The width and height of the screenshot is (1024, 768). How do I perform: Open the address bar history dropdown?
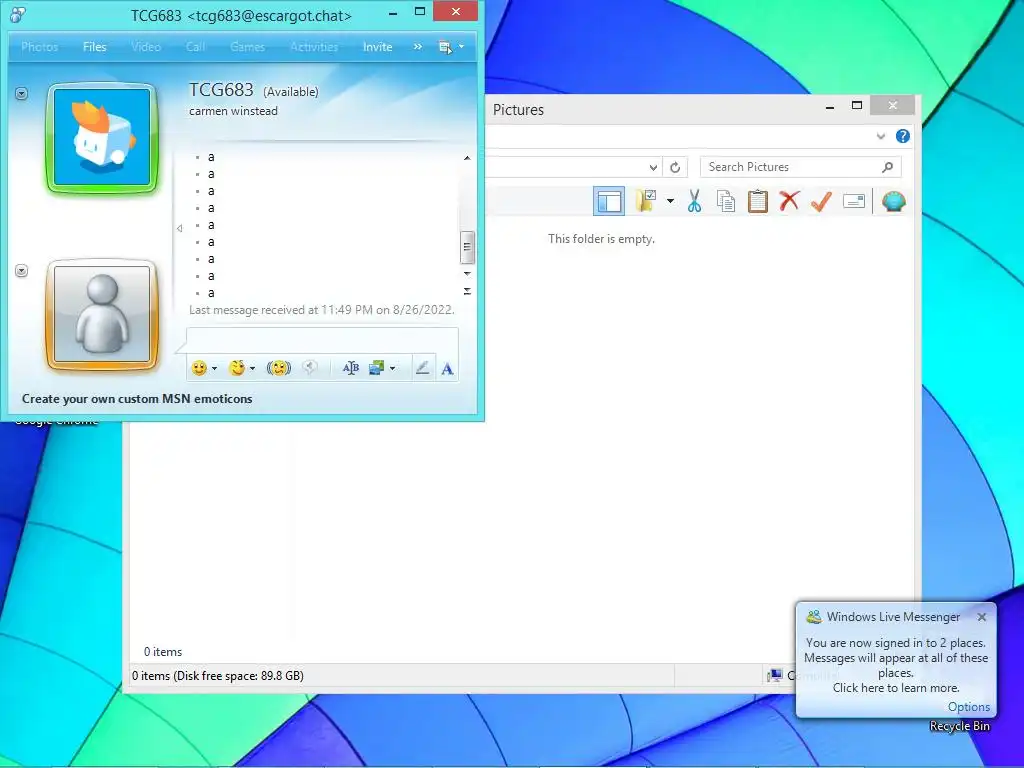click(653, 167)
